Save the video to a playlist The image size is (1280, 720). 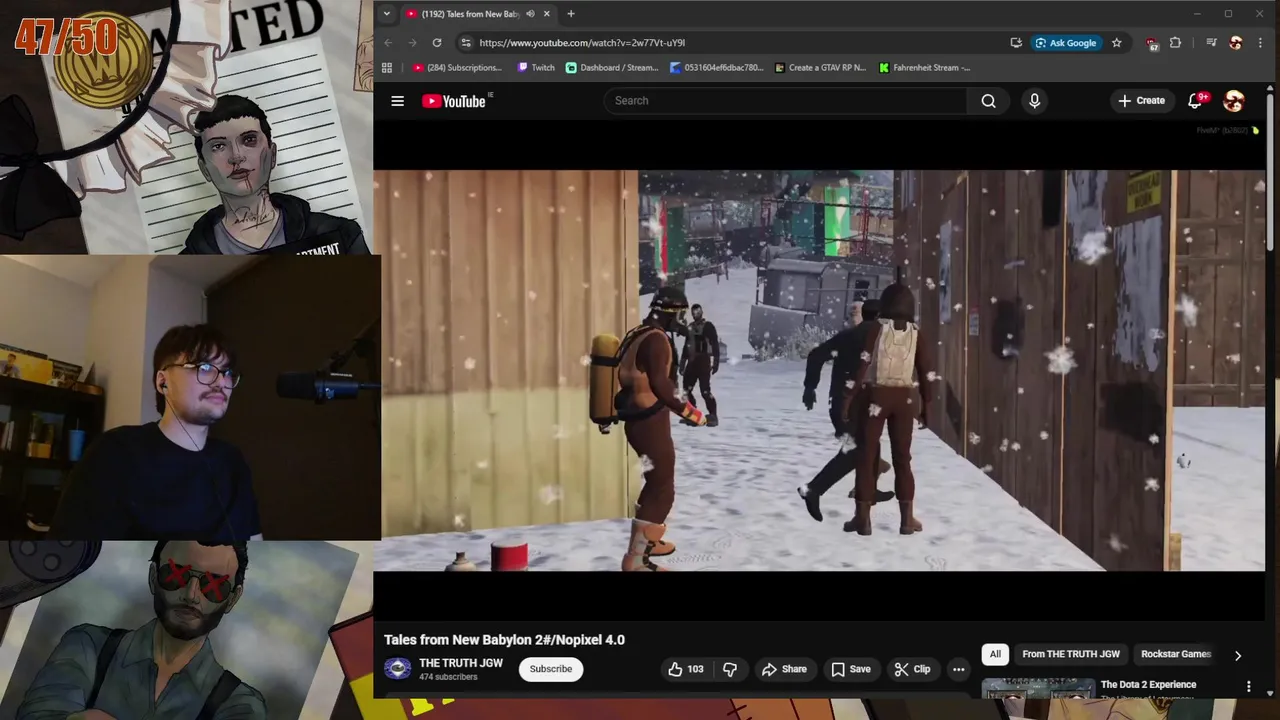coord(851,669)
